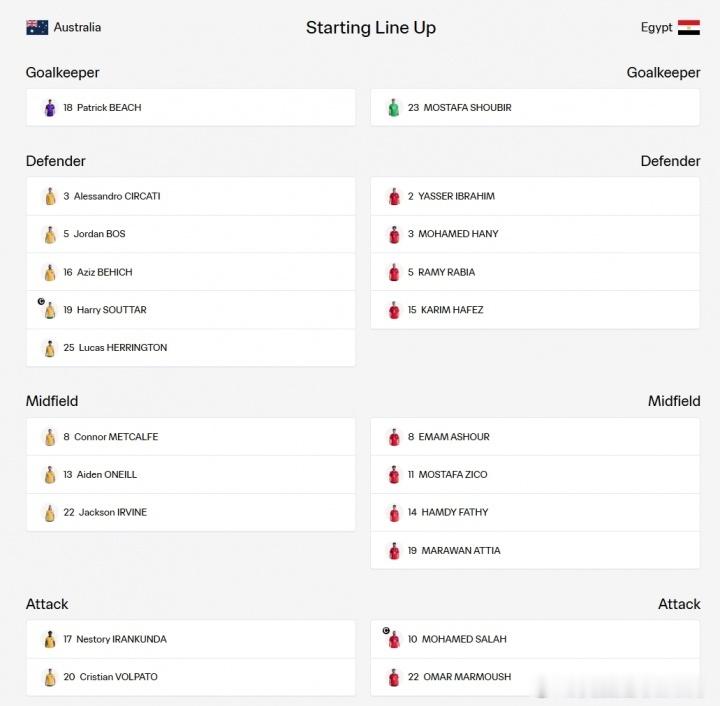Image resolution: width=720 pixels, height=706 pixels.
Task: Click Mostafa Shoubir's green goalkeeper jersey icon
Action: [394, 108]
